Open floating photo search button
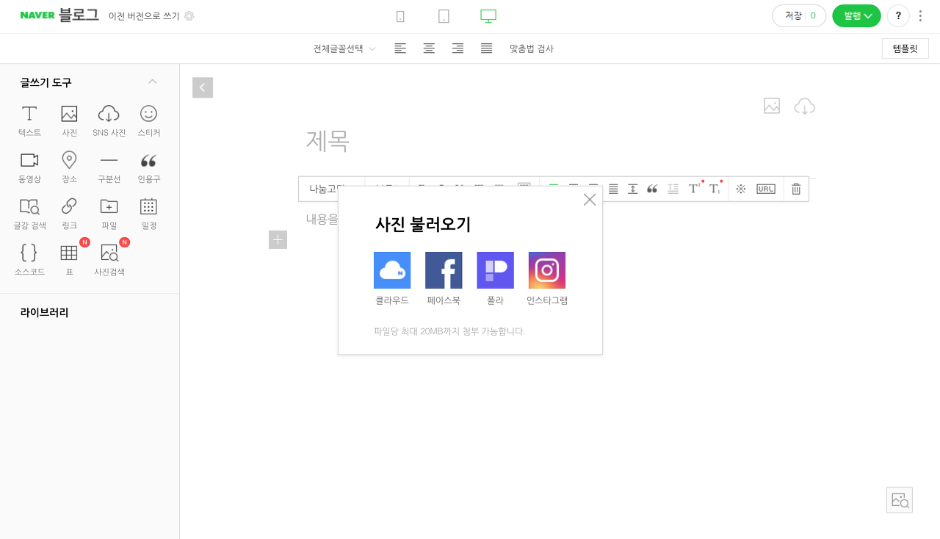This screenshot has width=940, height=539. [x=899, y=500]
